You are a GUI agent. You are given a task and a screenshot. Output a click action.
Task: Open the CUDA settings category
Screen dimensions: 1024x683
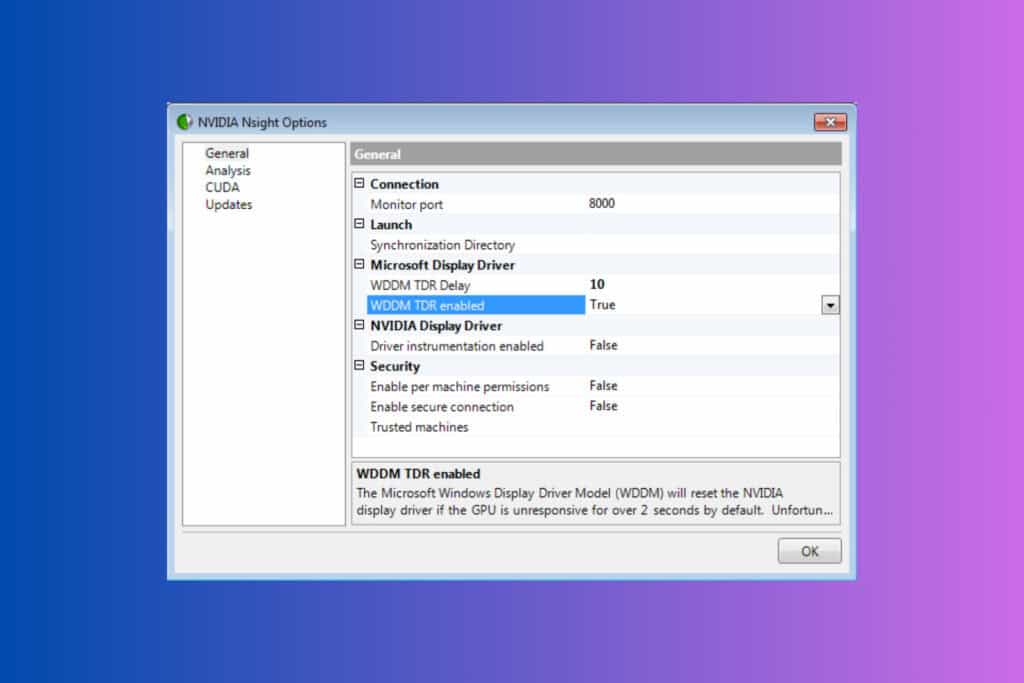pos(222,187)
